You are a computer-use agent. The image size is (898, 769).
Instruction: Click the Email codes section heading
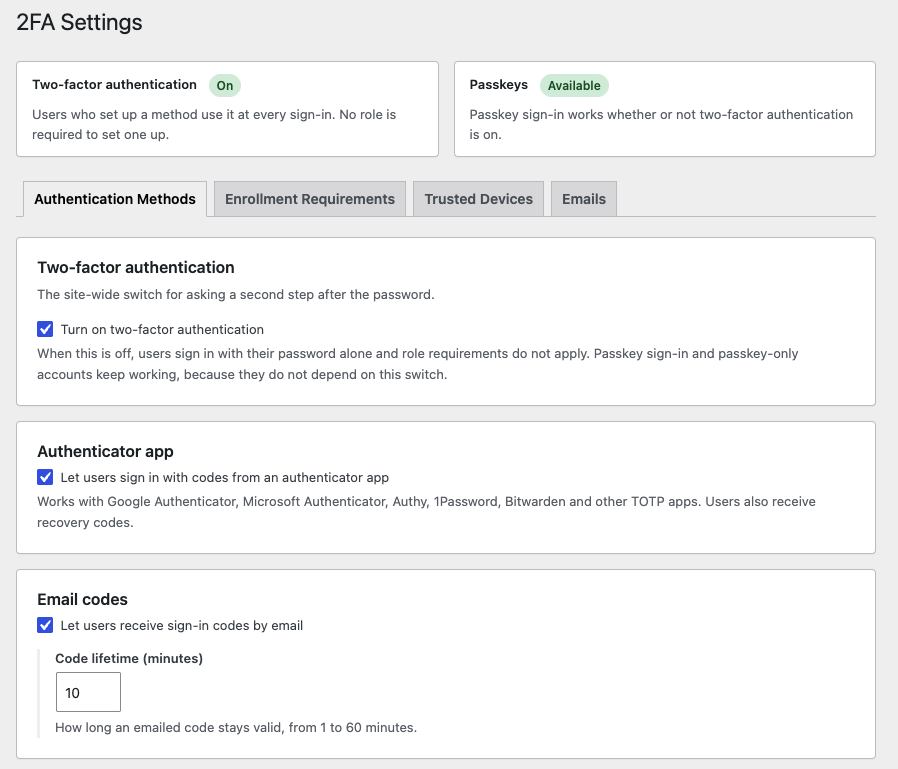tap(82, 599)
